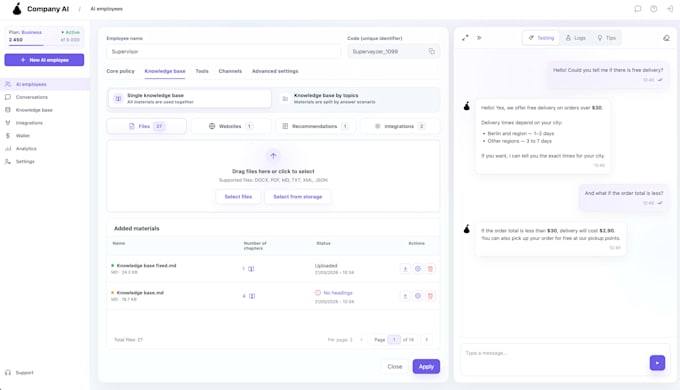Click the Knowledge base fixed.md file name
The height and width of the screenshot is (390, 680).
[x=147, y=265]
